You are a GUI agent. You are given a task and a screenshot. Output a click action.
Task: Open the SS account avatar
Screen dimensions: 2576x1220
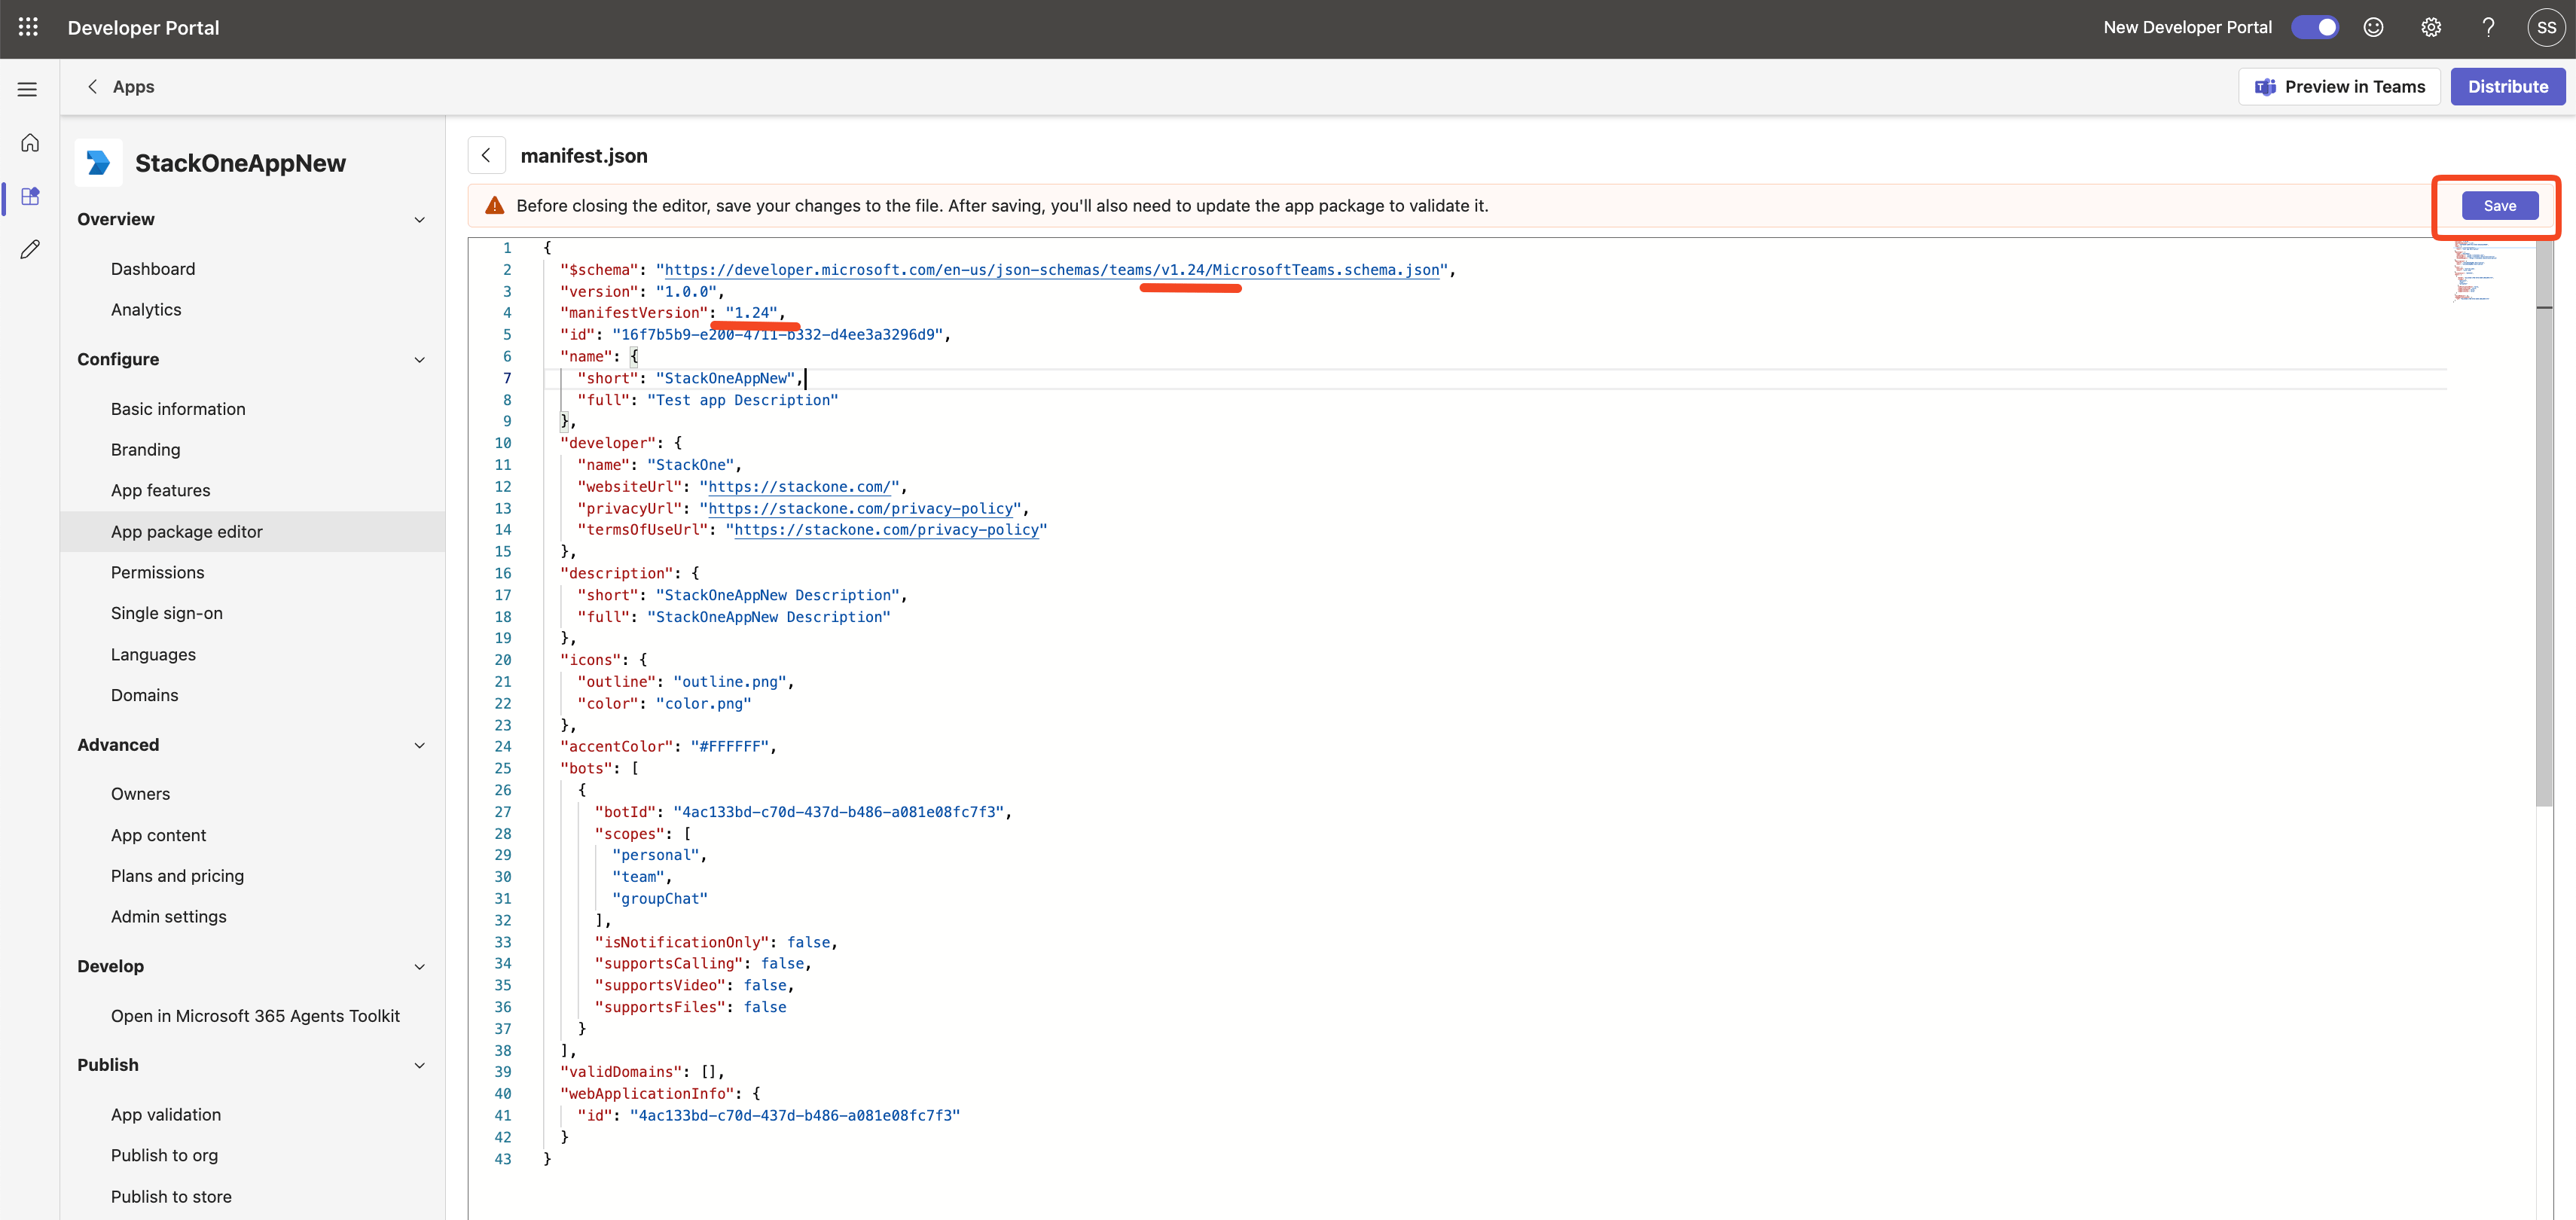2546,27
